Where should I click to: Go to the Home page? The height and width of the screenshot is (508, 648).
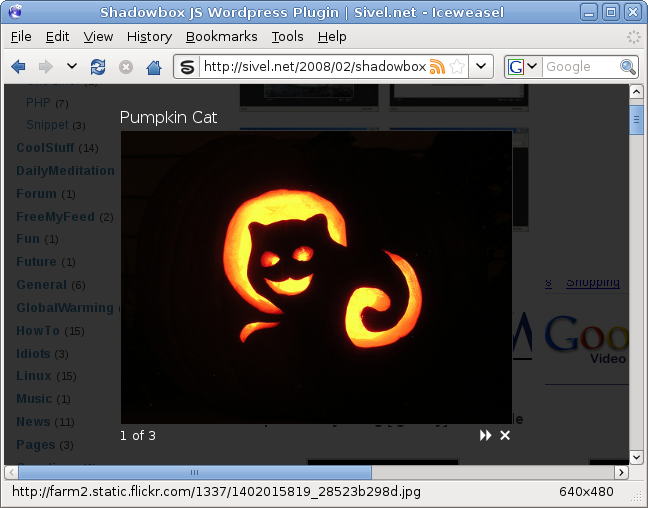point(154,67)
